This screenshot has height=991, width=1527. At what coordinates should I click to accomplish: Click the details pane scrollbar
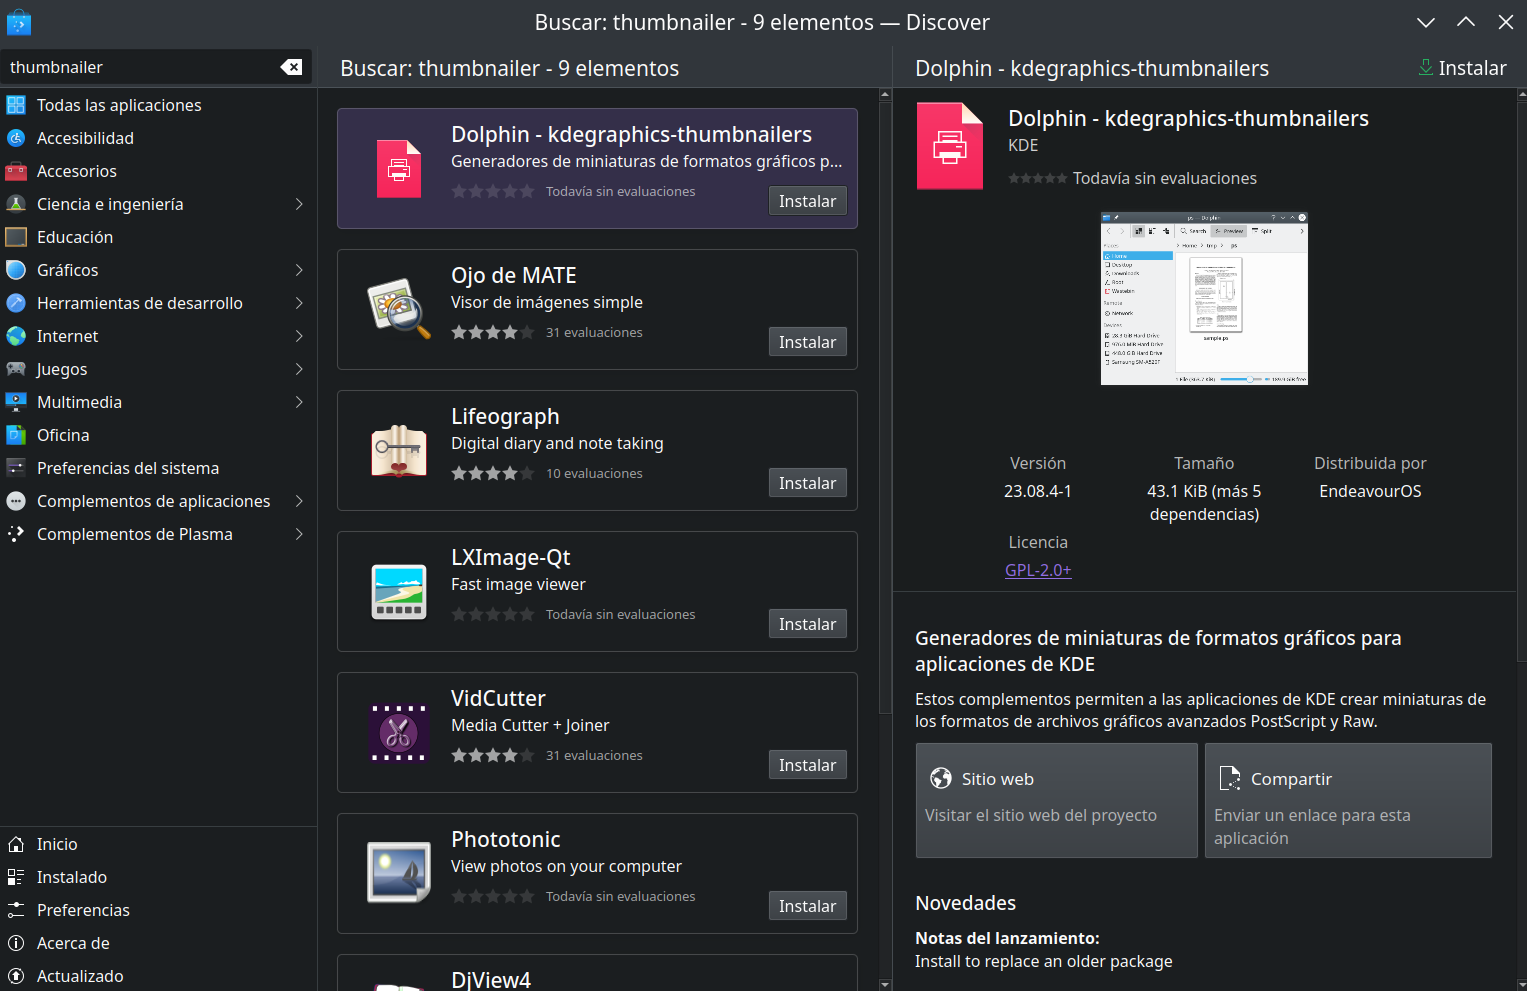point(1521,380)
